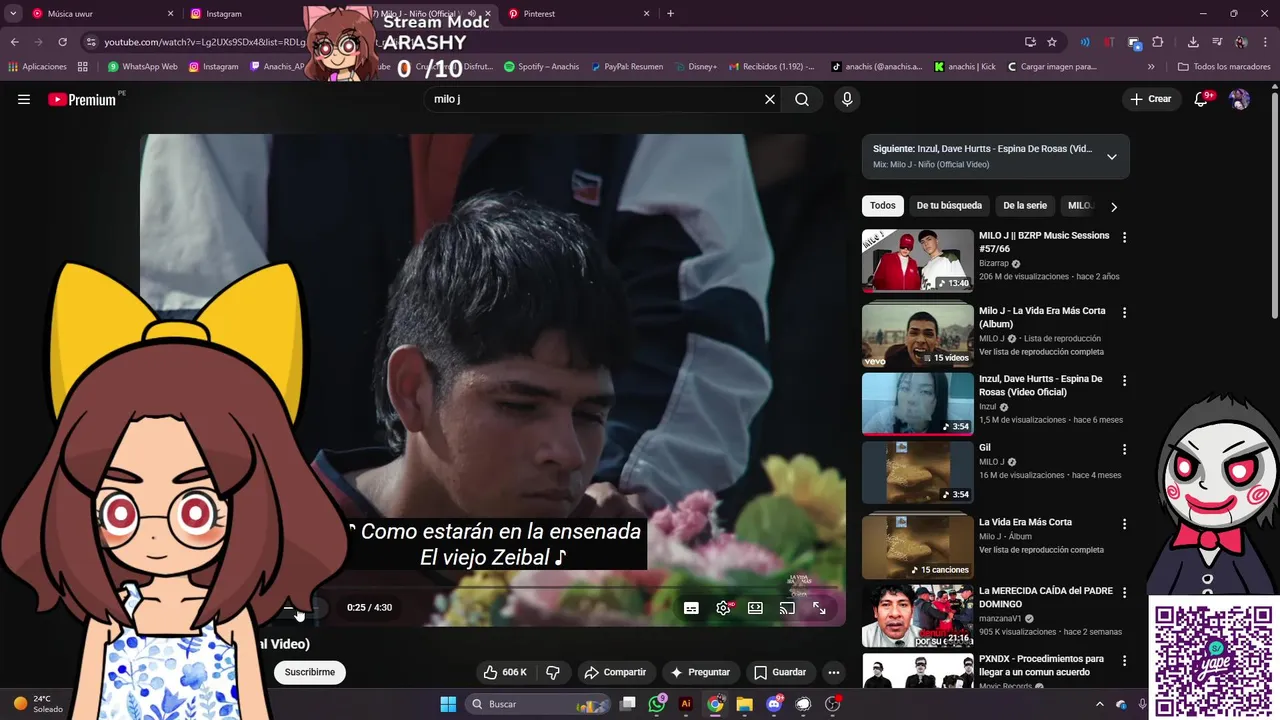This screenshot has height=720, width=1280.
Task: Click the magnifier search button
Action: pos(802,99)
